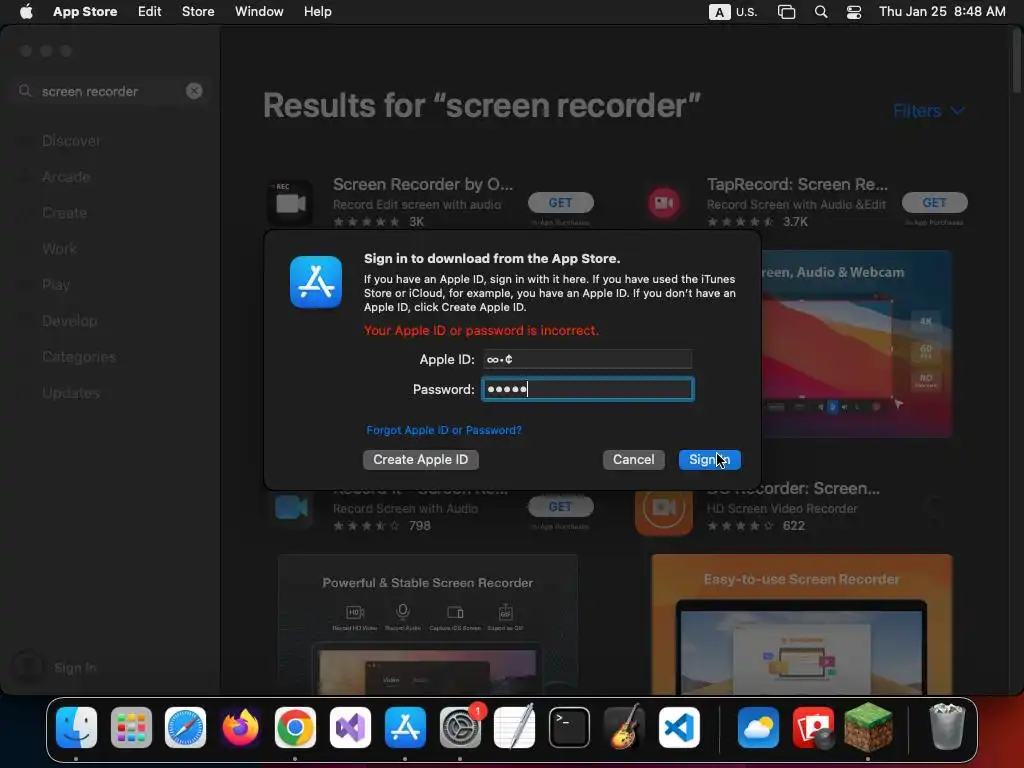
Task: Click Sign In at sidebar bottom
Action: point(75,667)
